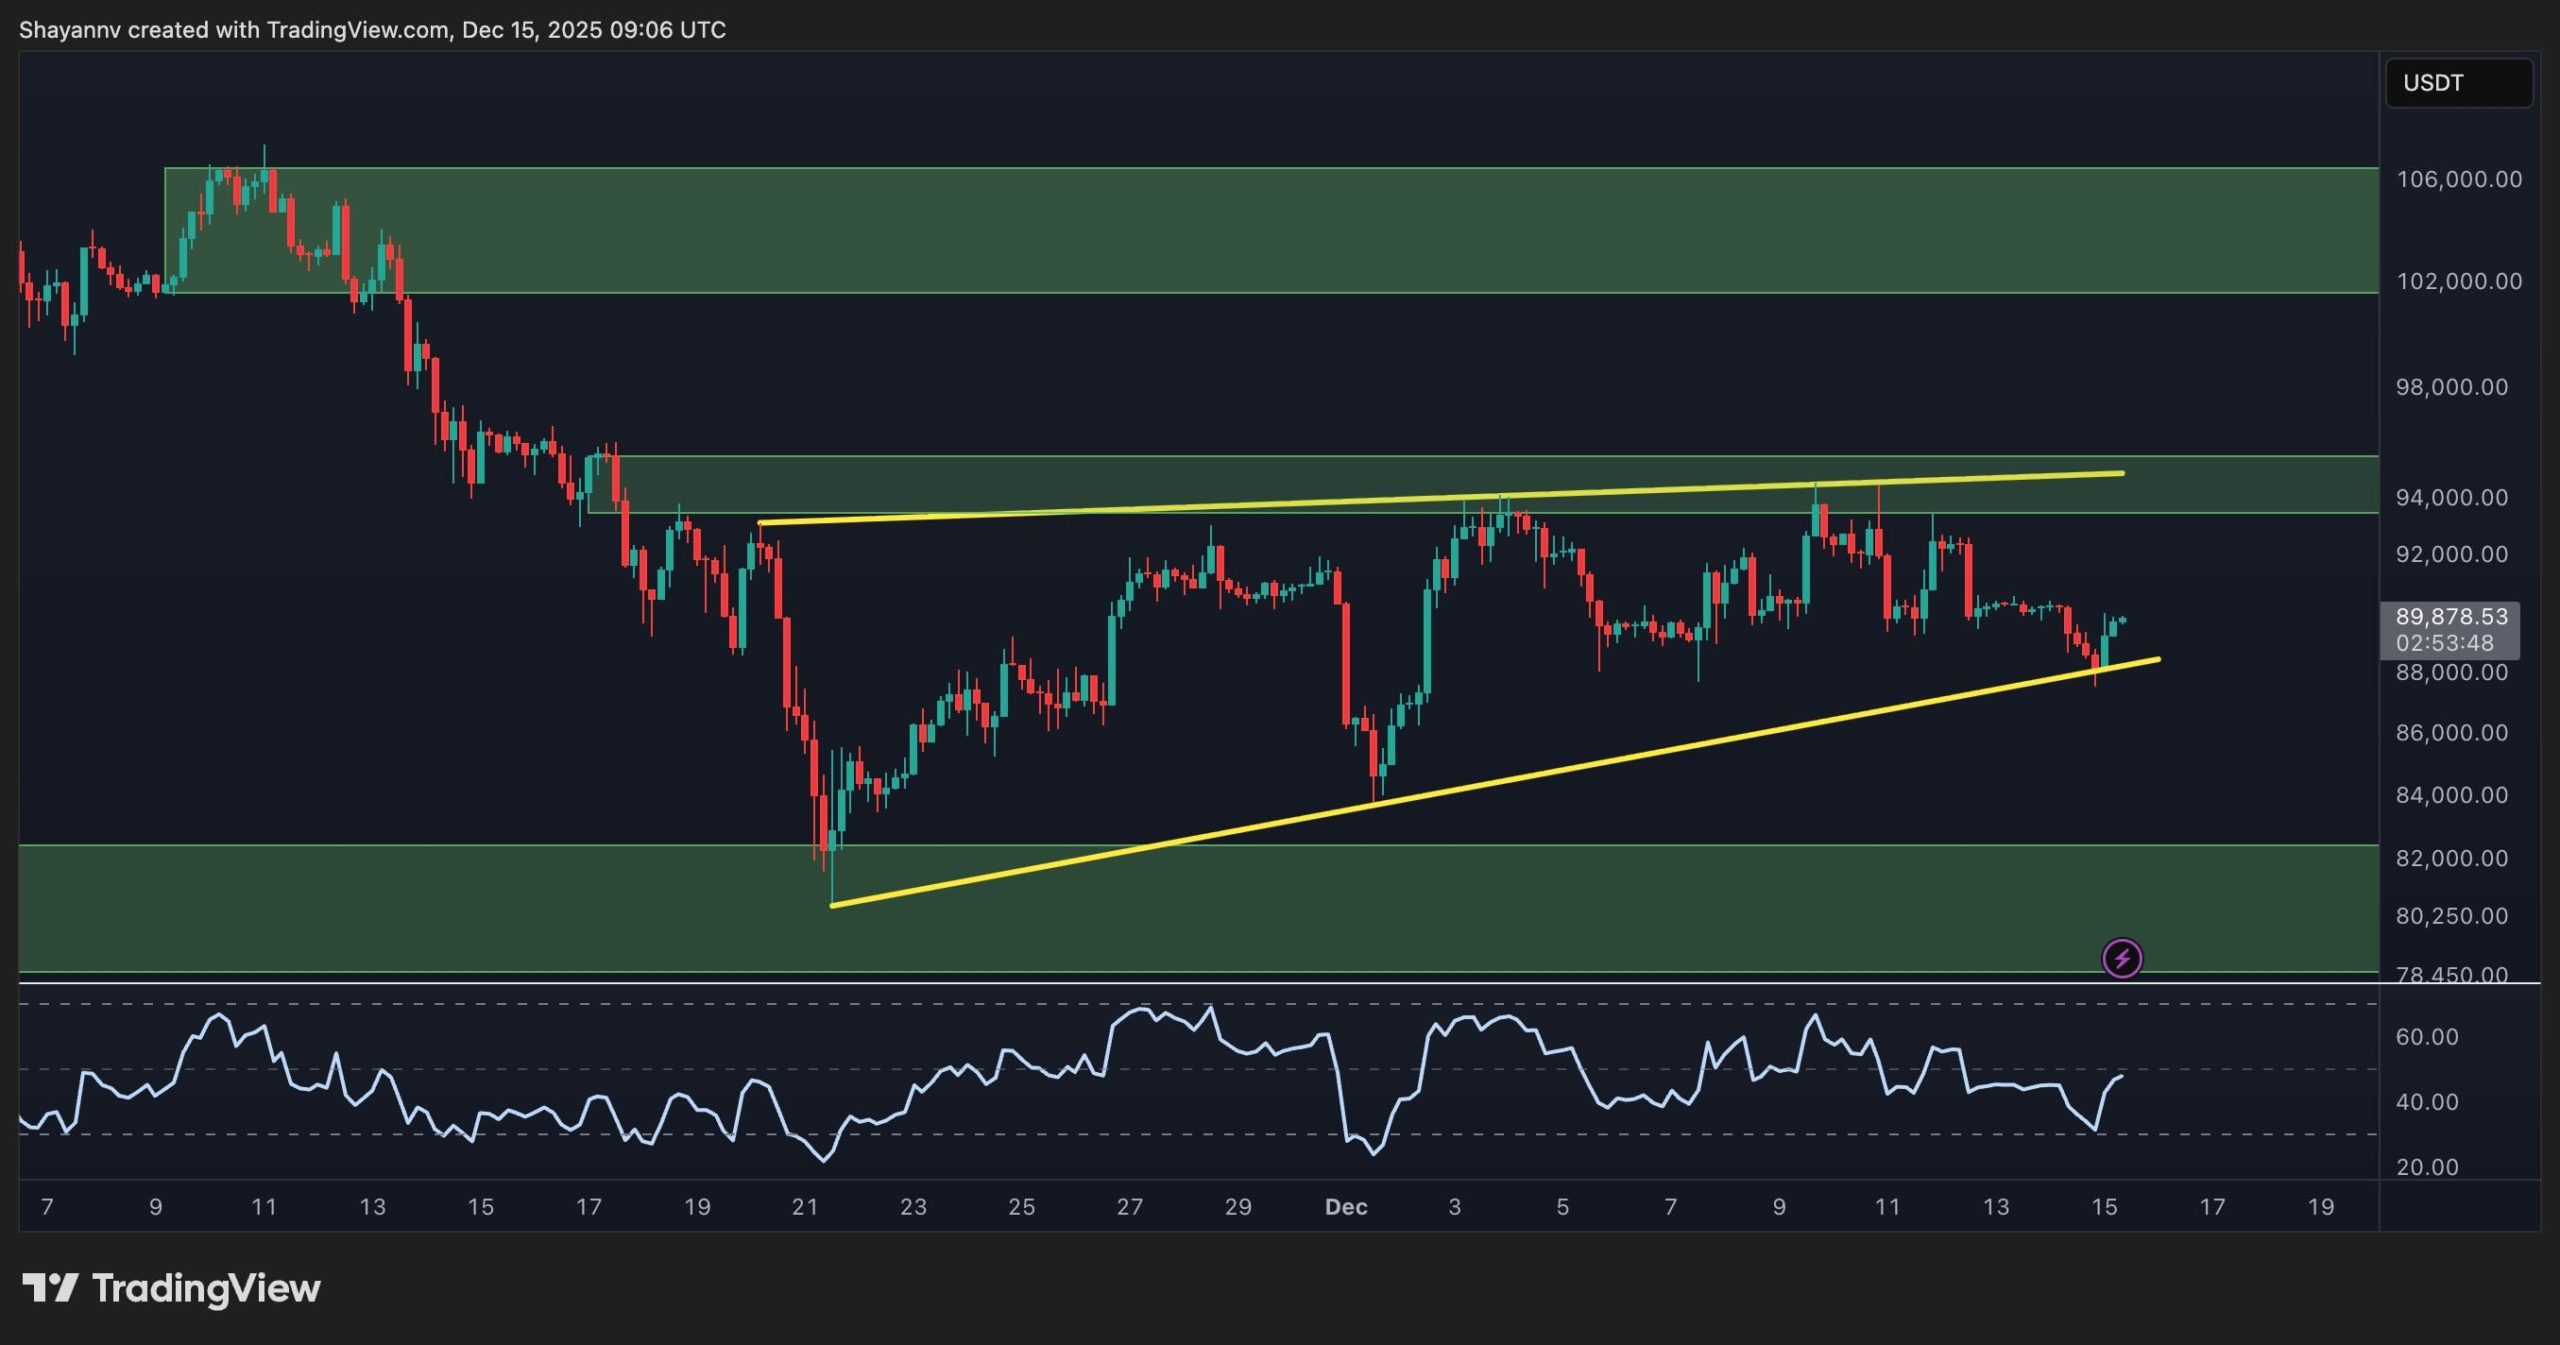Image resolution: width=2560 pixels, height=1345 pixels.
Task: Open the USDT currency selector
Action: pos(2458,83)
